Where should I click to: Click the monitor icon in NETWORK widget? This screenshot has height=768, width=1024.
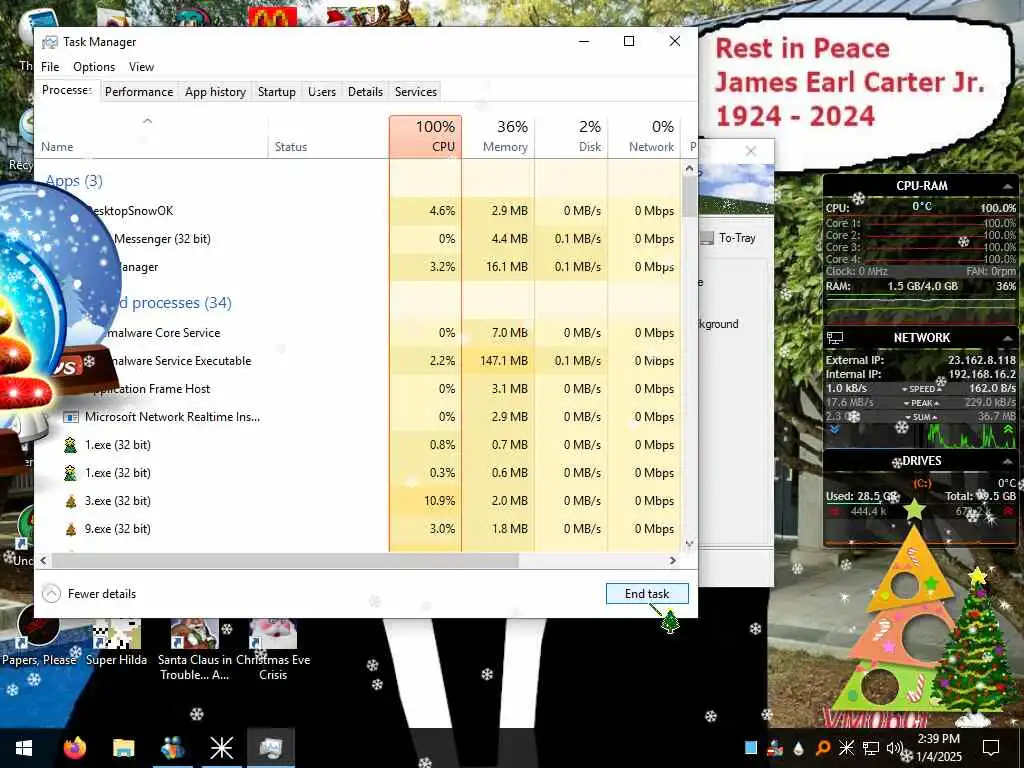click(x=835, y=338)
